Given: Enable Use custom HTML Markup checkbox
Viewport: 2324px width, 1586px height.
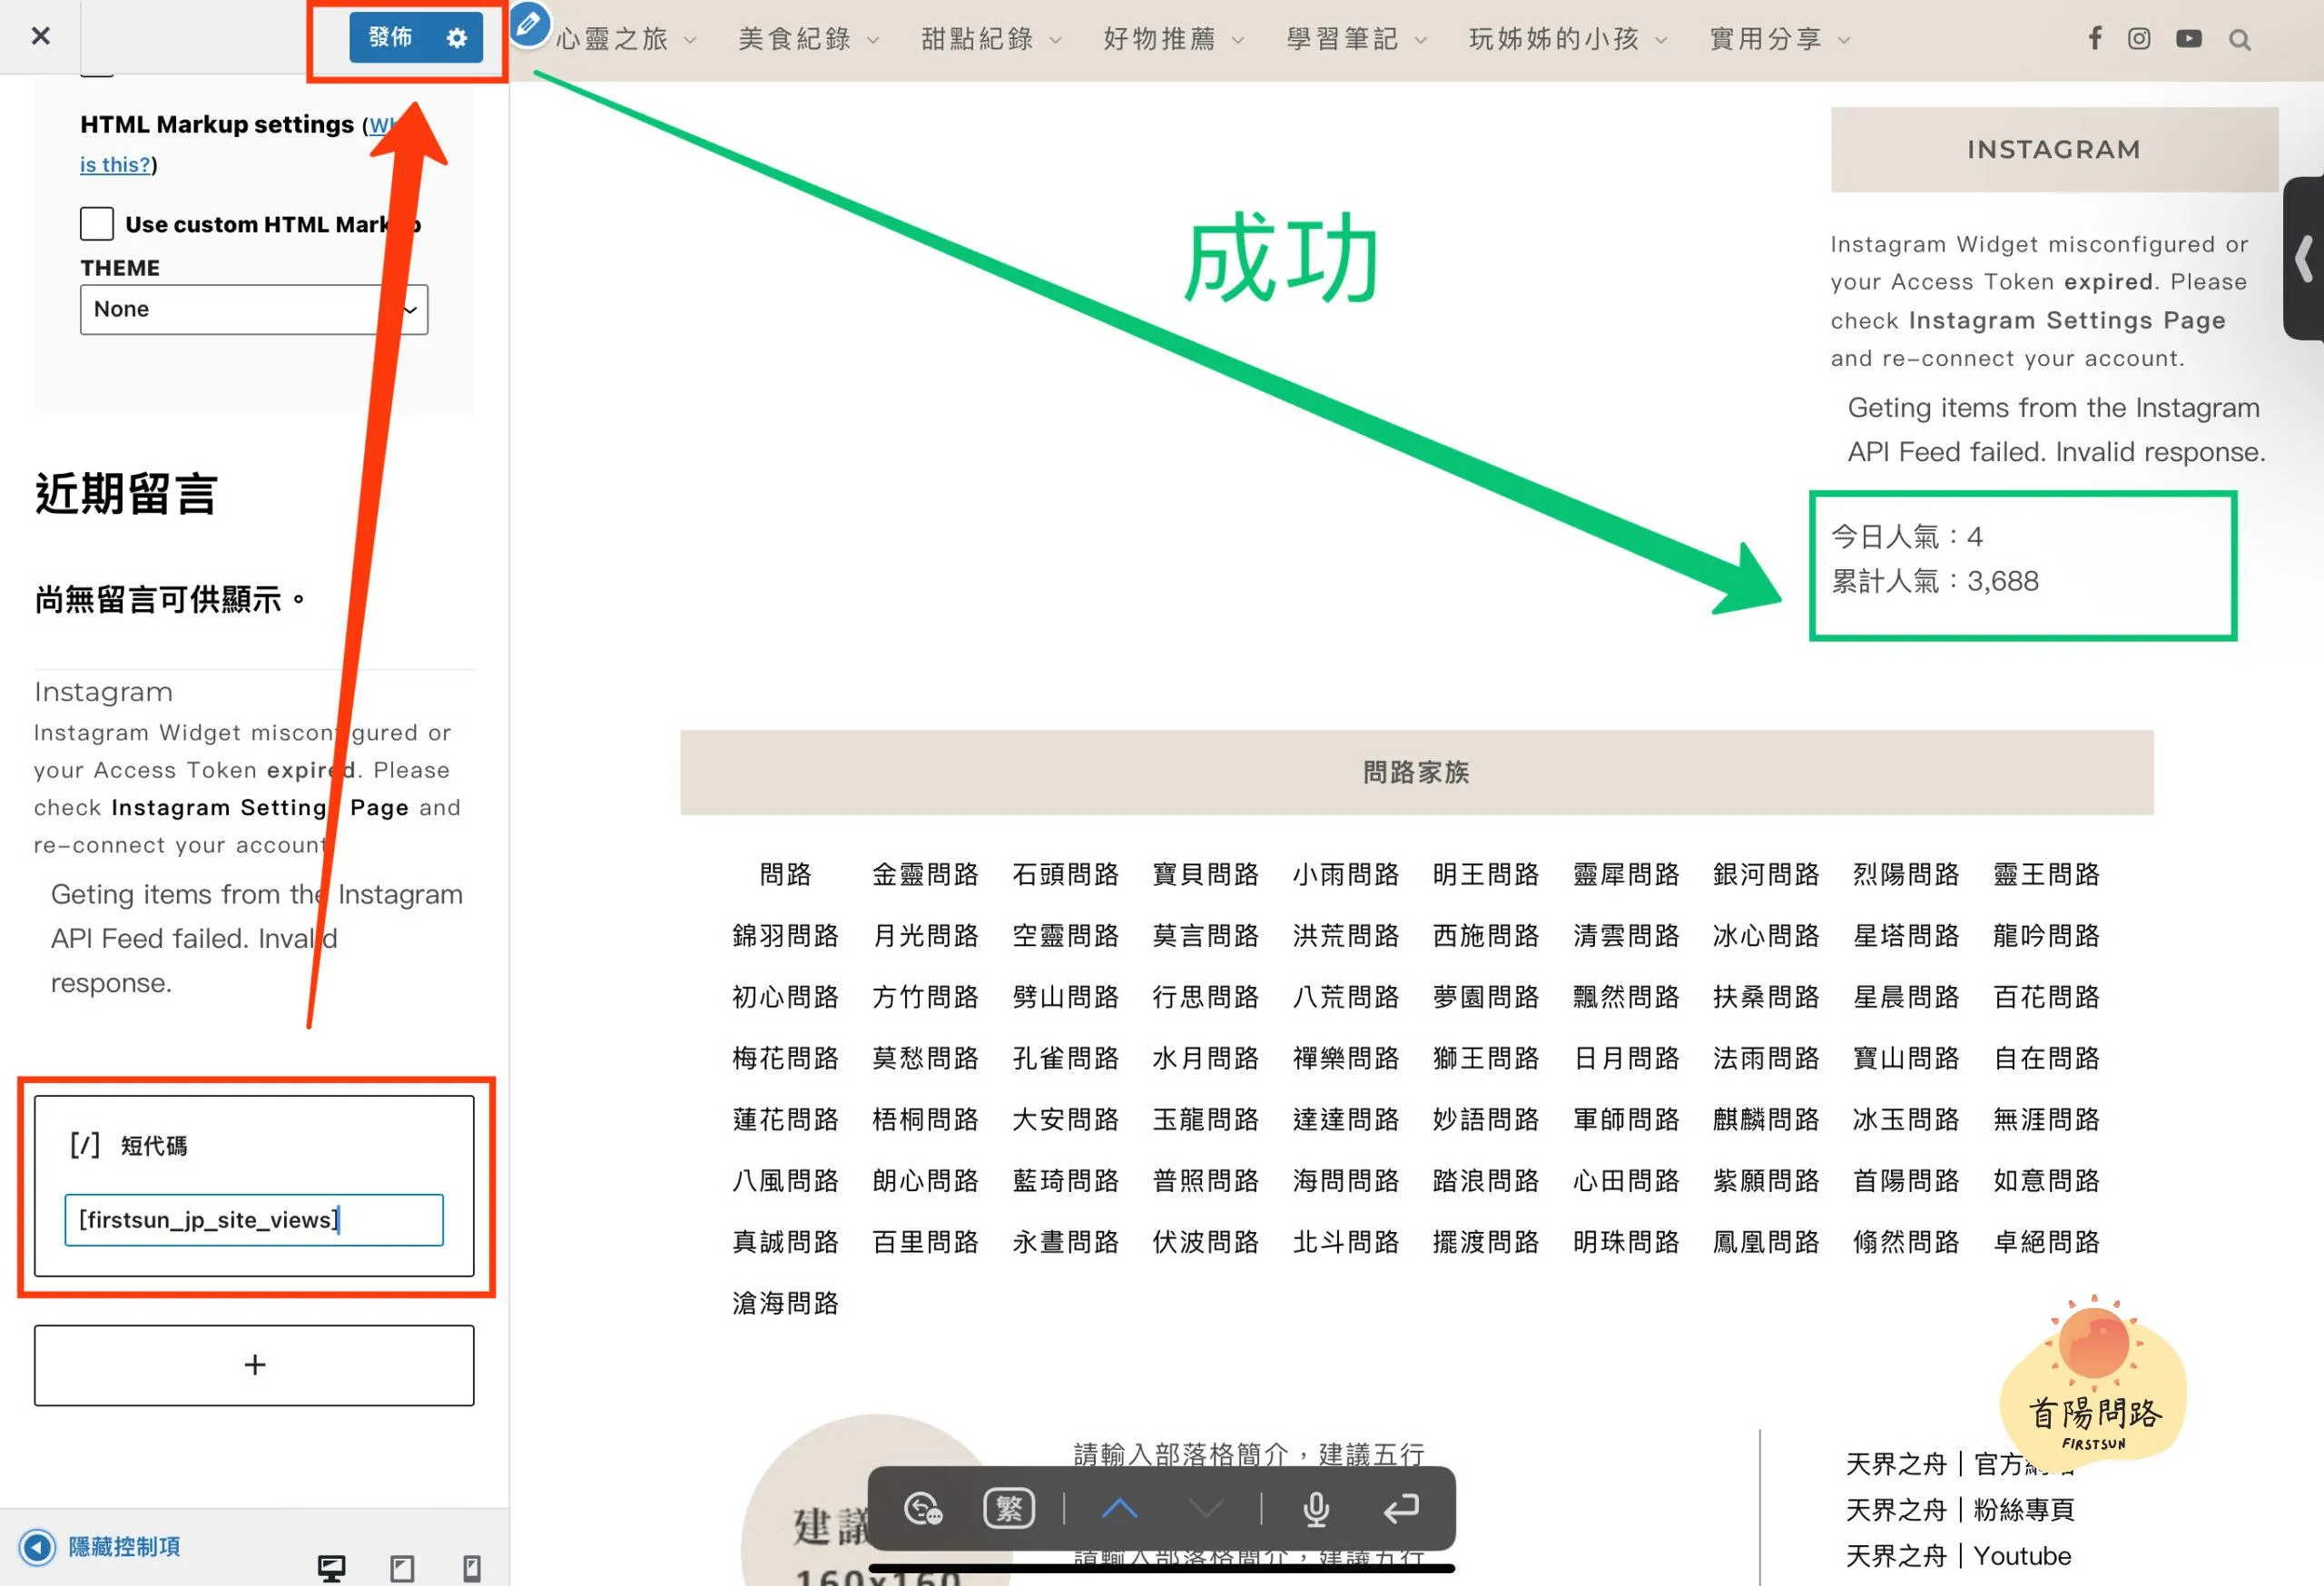Looking at the screenshot, I should [97, 224].
